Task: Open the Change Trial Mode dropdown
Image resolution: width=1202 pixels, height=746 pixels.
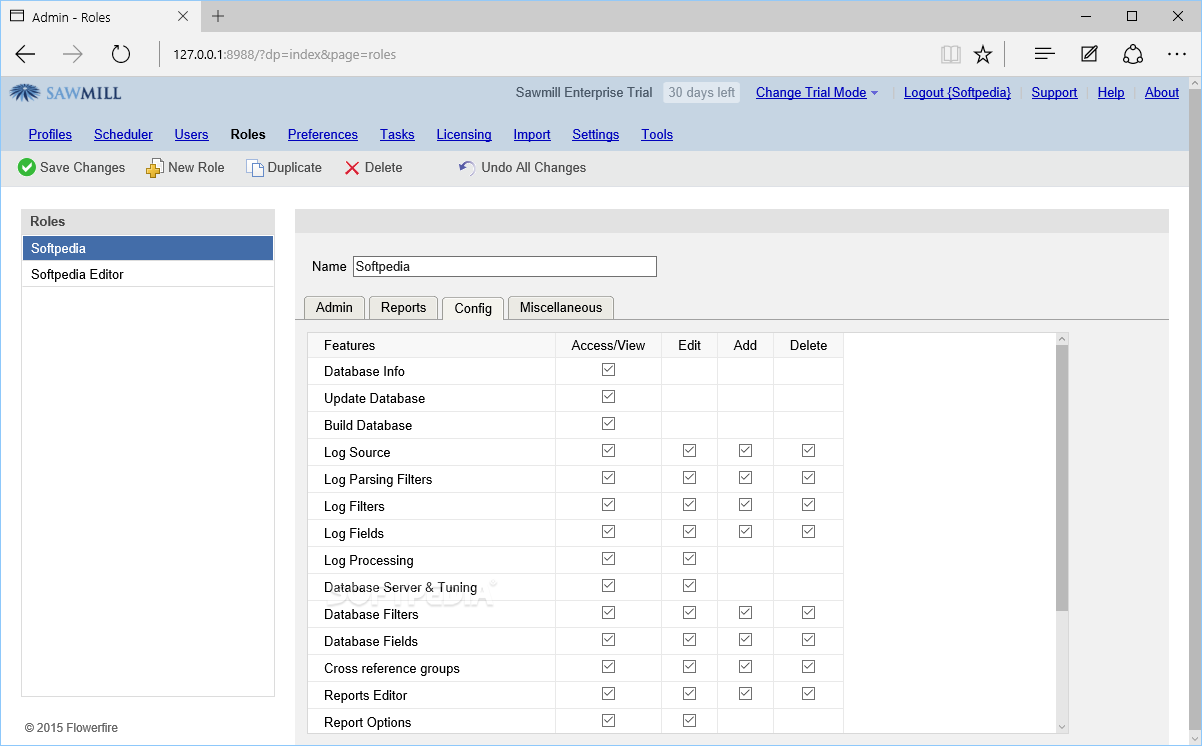Action: tap(817, 93)
